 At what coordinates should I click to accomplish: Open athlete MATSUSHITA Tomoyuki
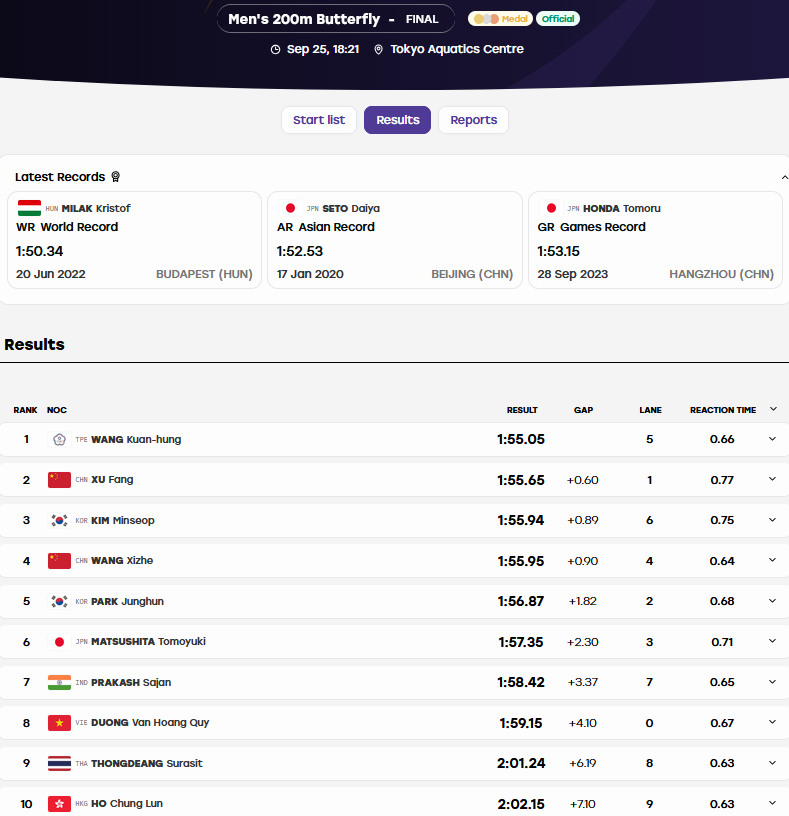click(x=148, y=642)
